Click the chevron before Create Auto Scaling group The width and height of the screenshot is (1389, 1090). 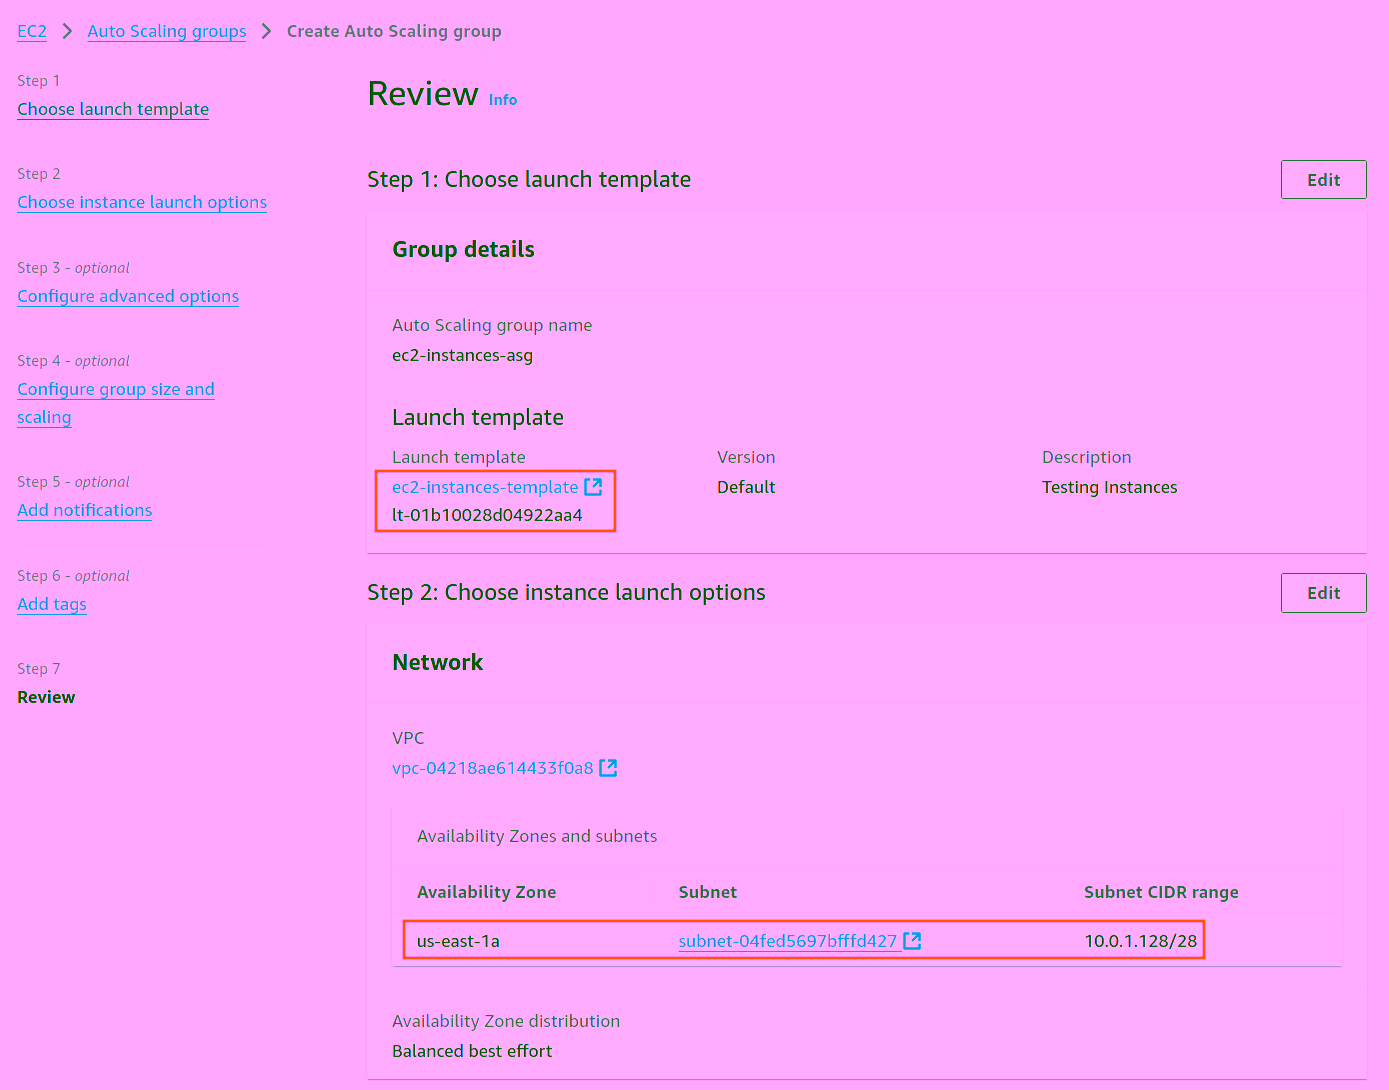click(265, 31)
